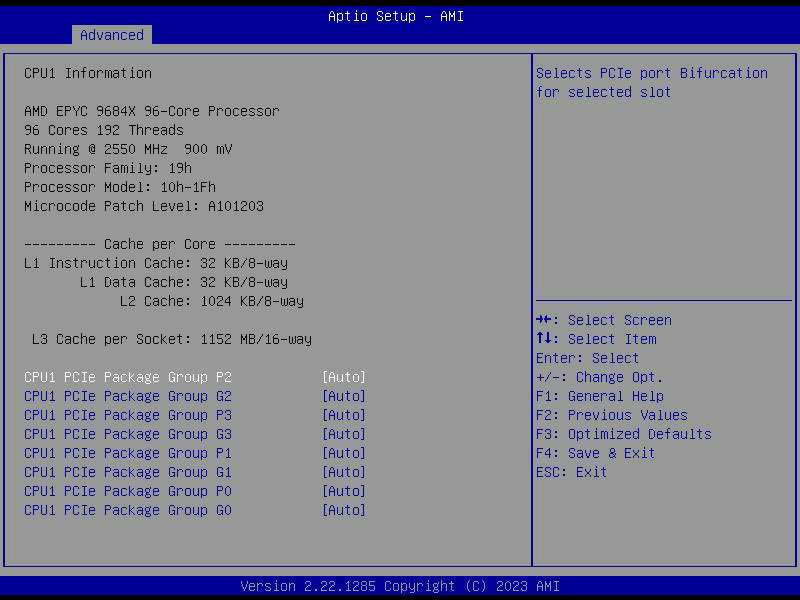Click the "Enter: Select" key hint

pos(587,358)
